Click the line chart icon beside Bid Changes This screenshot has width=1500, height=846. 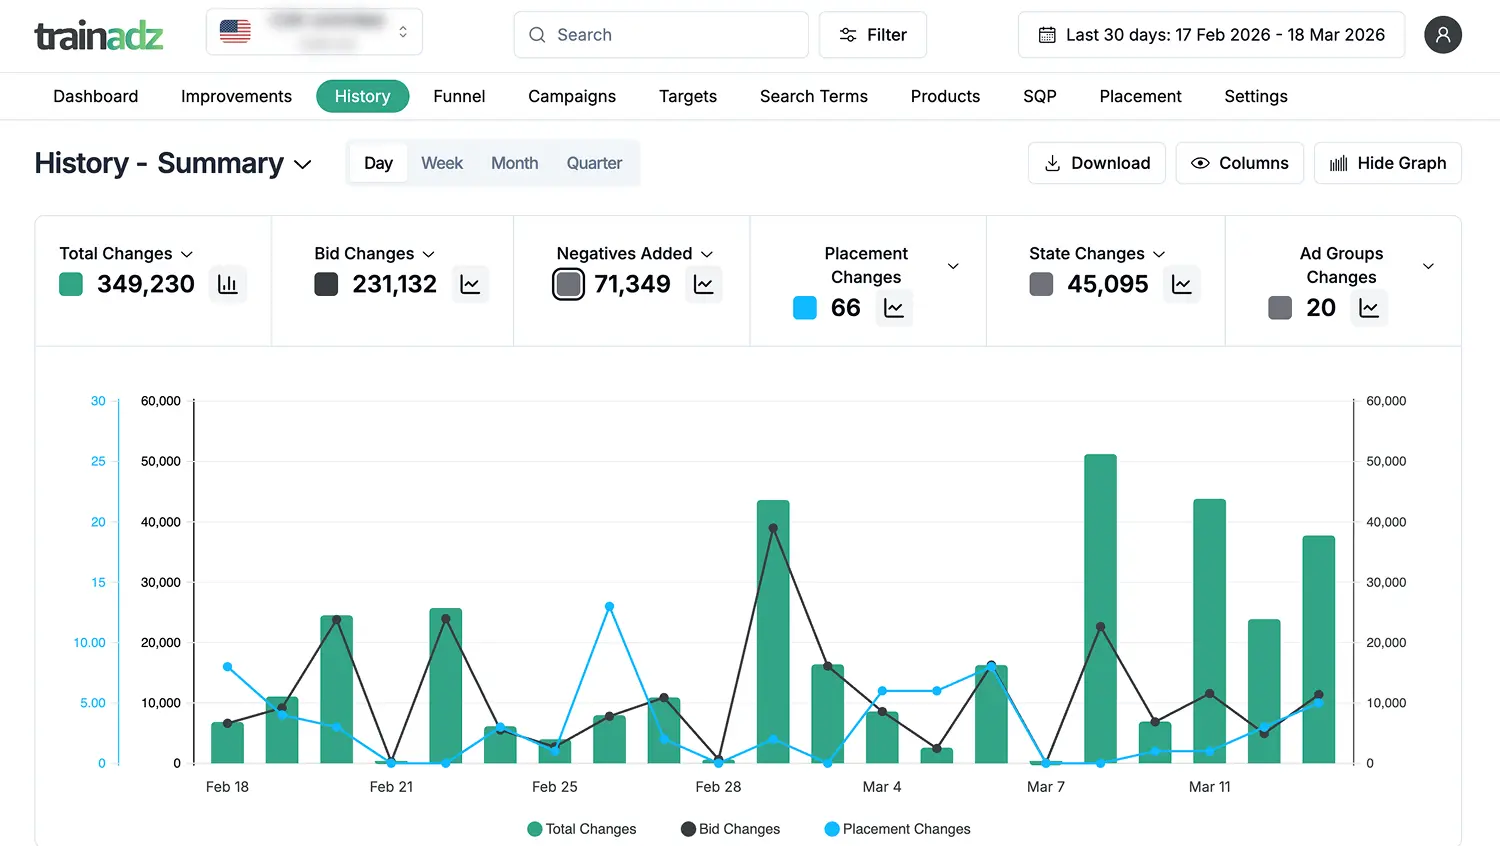coord(470,284)
